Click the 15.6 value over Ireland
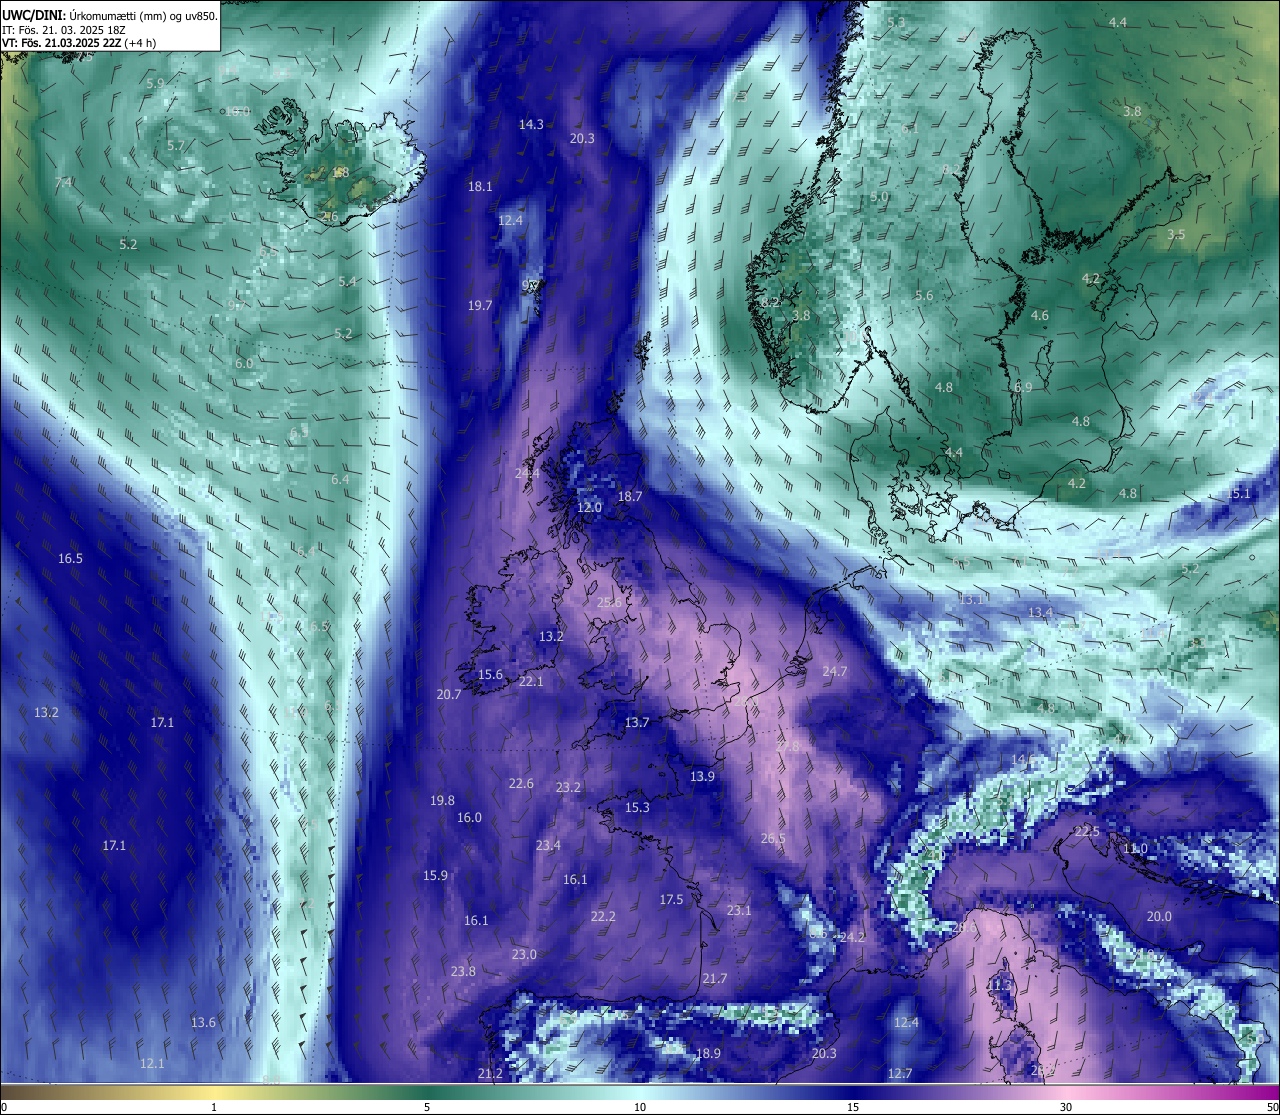Image resolution: width=1280 pixels, height=1115 pixels. tap(490, 675)
